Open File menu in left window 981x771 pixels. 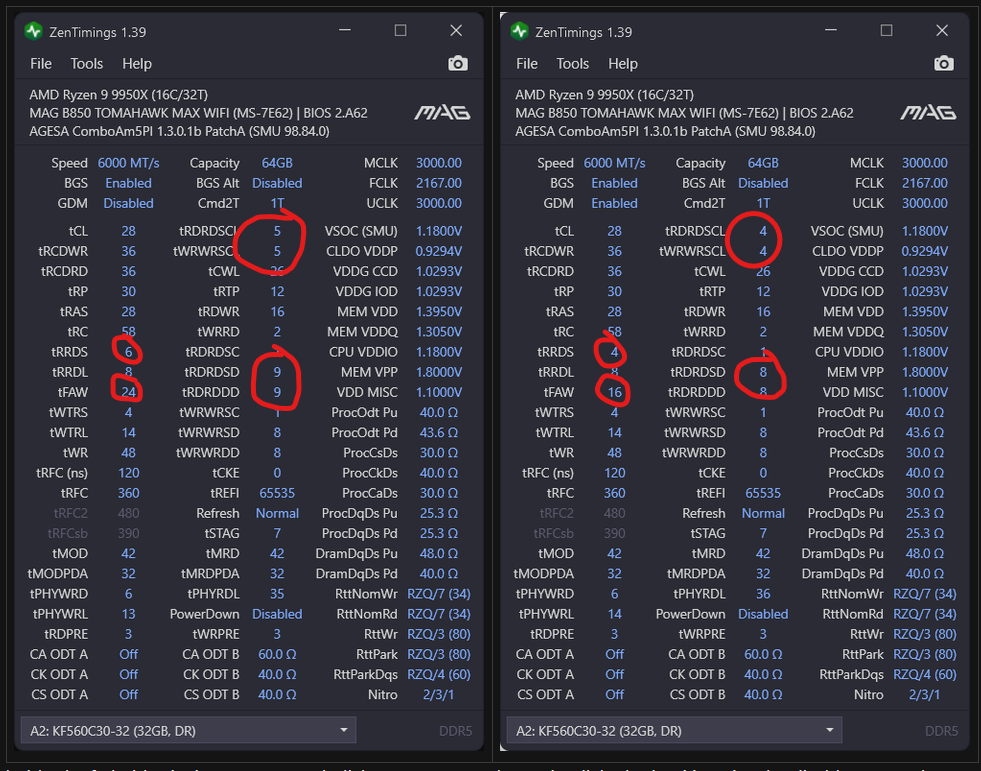(x=41, y=64)
